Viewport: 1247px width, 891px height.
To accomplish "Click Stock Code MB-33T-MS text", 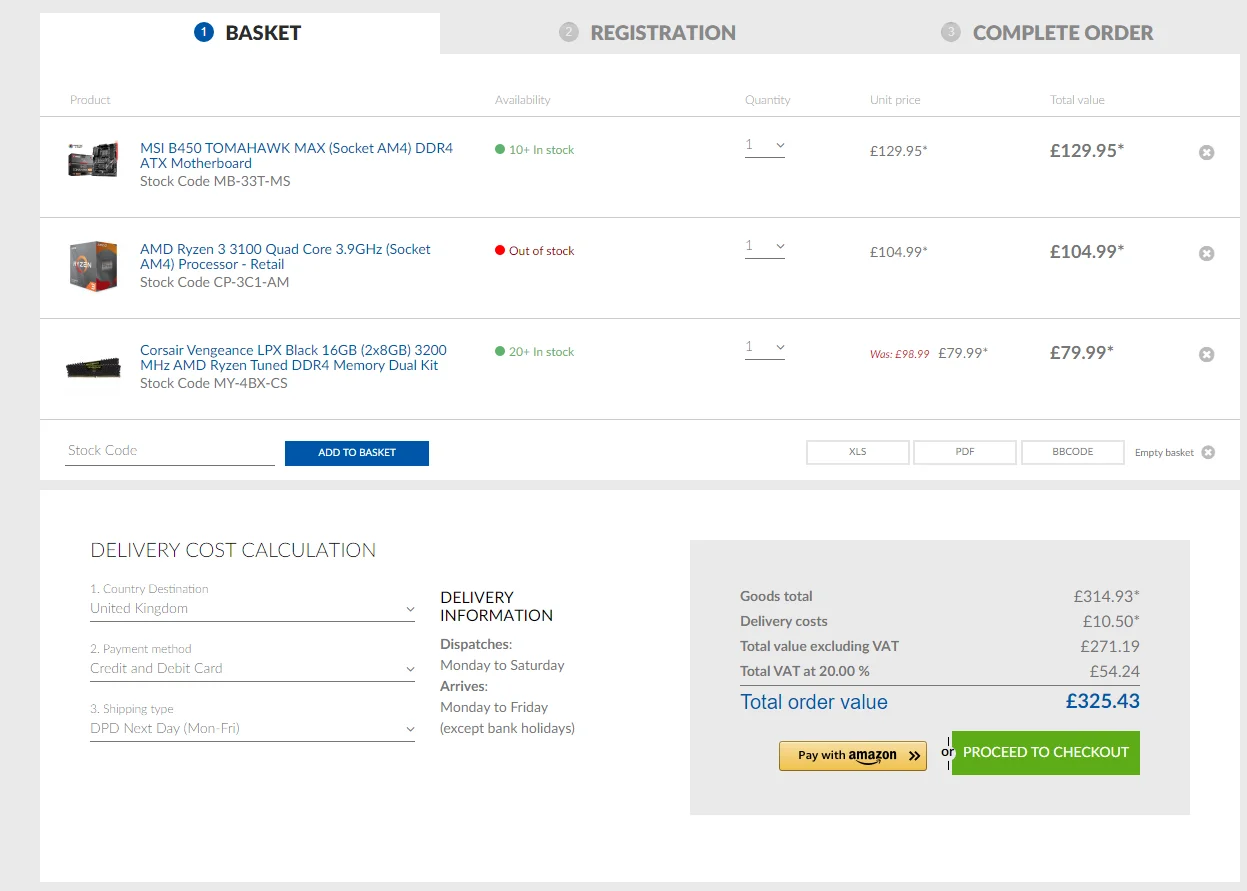I will 215,182.
